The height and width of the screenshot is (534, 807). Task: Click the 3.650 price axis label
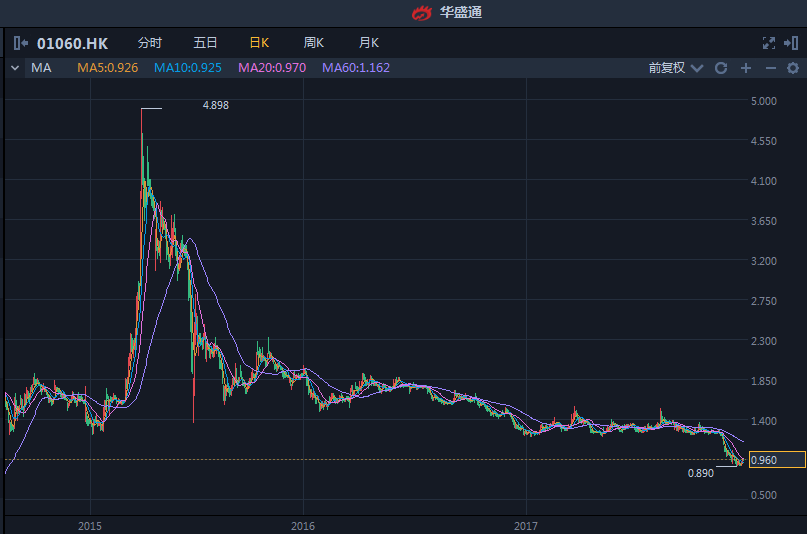(764, 221)
